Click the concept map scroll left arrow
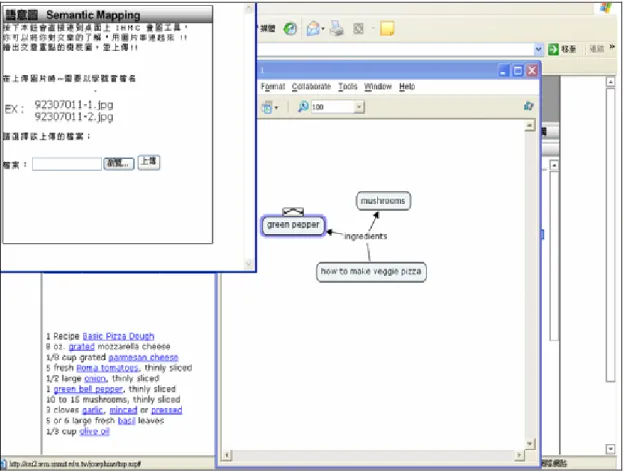Viewport: 625px width, 471px height. pos(226,455)
